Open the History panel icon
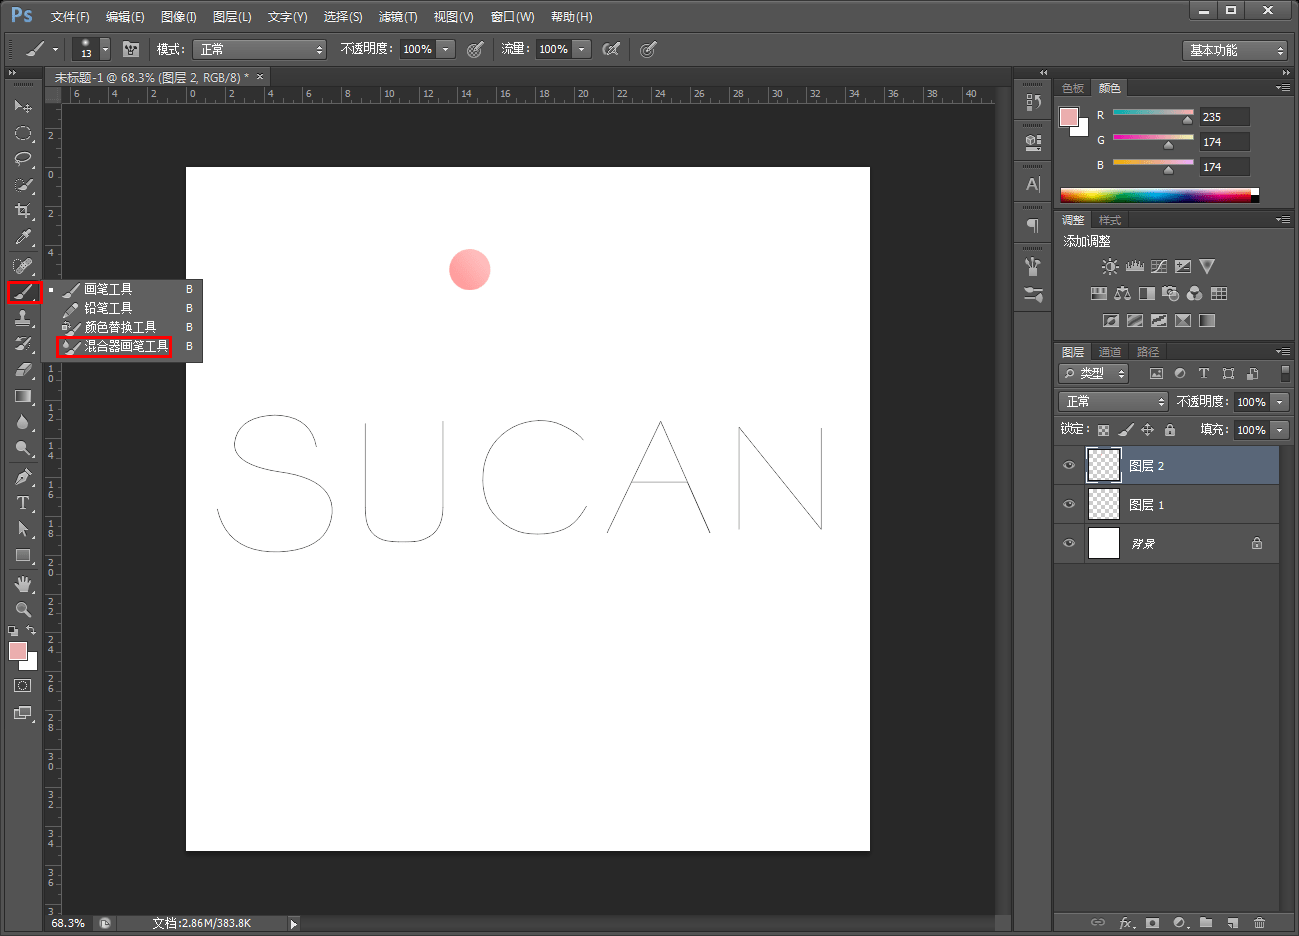The width and height of the screenshot is (1299, 936). [x=1033, y=102]
